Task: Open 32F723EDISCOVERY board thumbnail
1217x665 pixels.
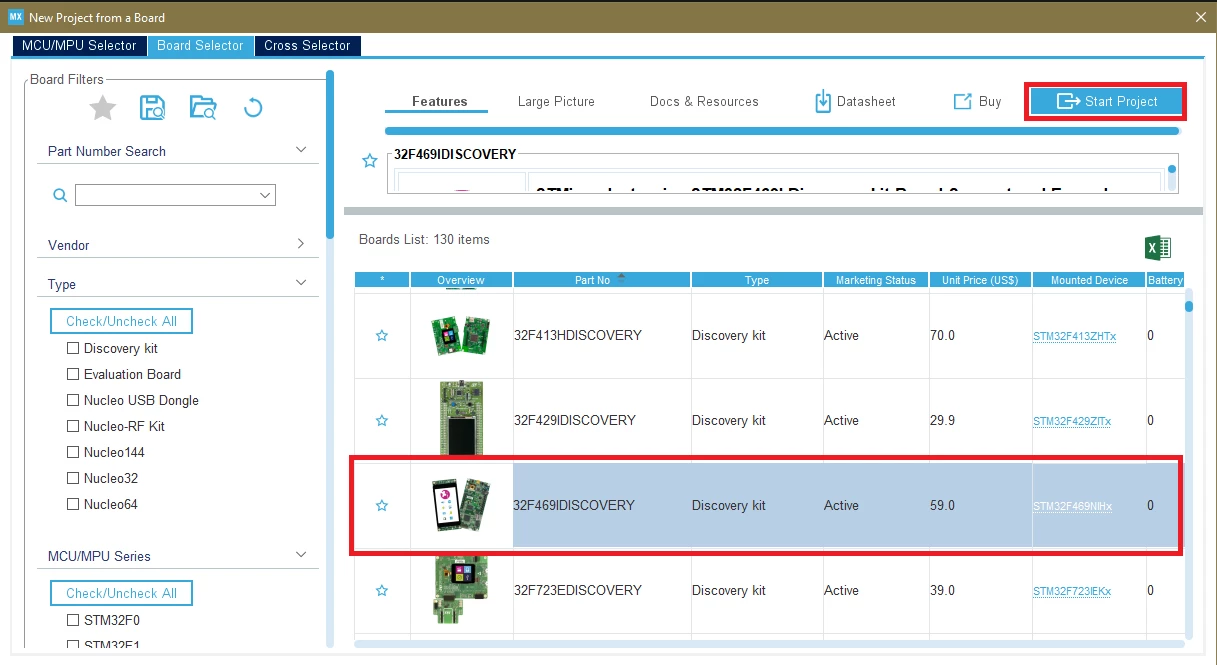Action: 461,588
